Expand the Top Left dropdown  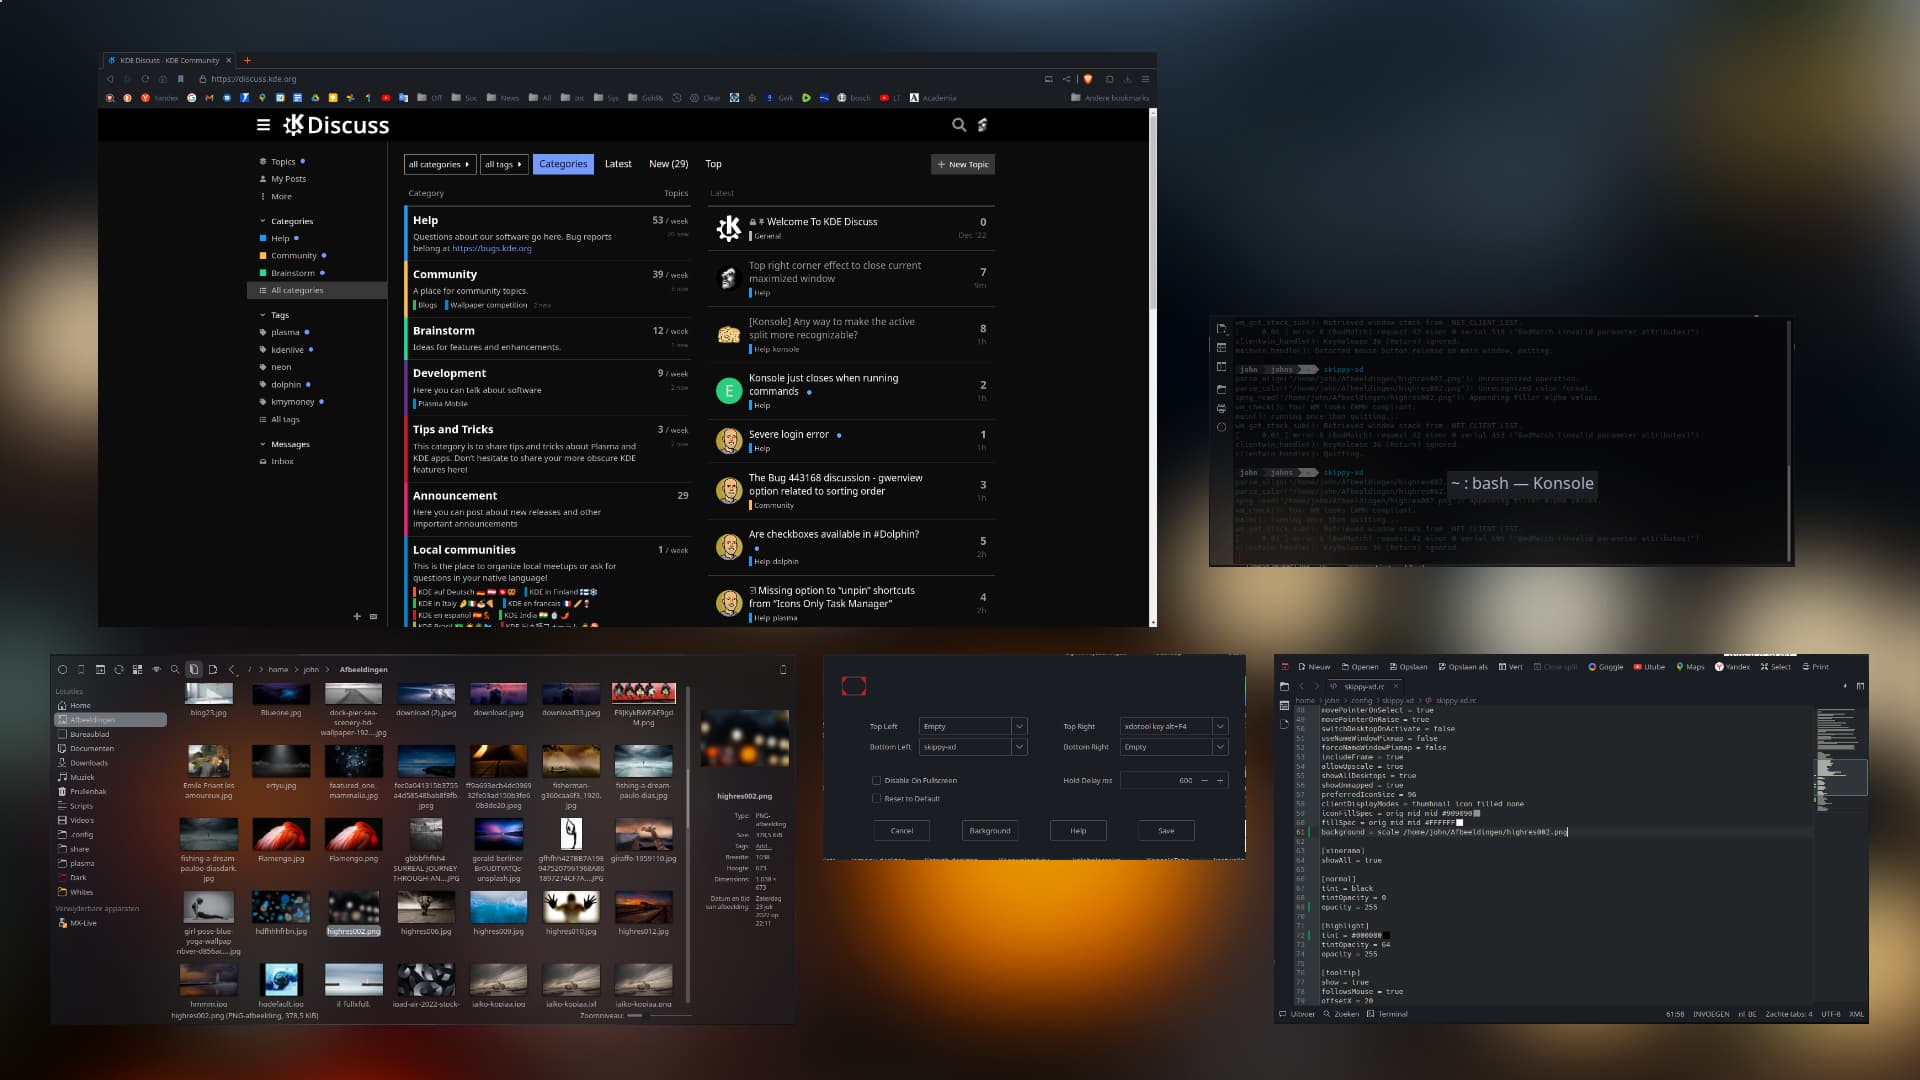coord(1019,726)
